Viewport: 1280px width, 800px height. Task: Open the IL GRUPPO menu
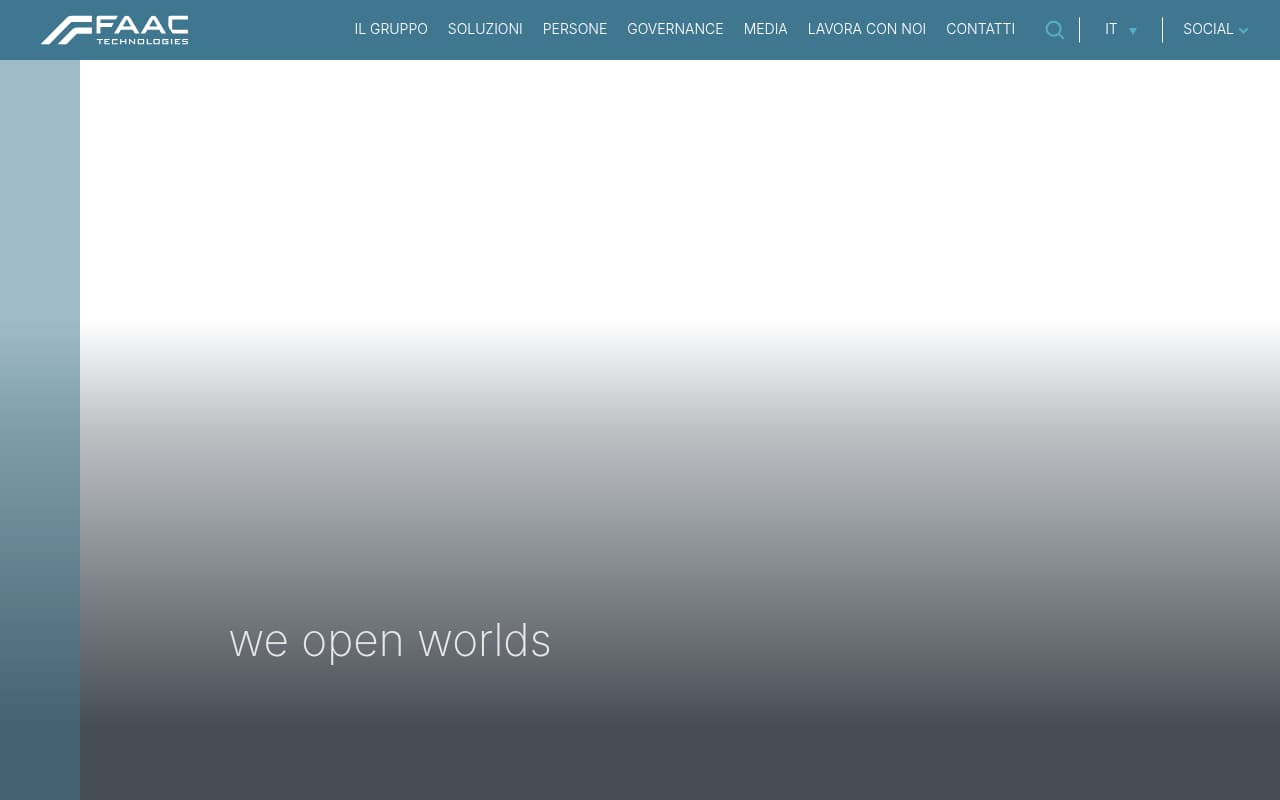(391, 29)
